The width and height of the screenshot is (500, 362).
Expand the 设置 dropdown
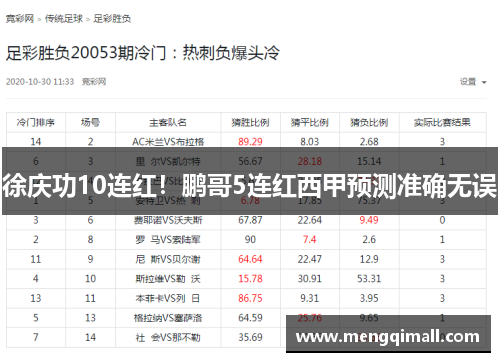(473, 82)
